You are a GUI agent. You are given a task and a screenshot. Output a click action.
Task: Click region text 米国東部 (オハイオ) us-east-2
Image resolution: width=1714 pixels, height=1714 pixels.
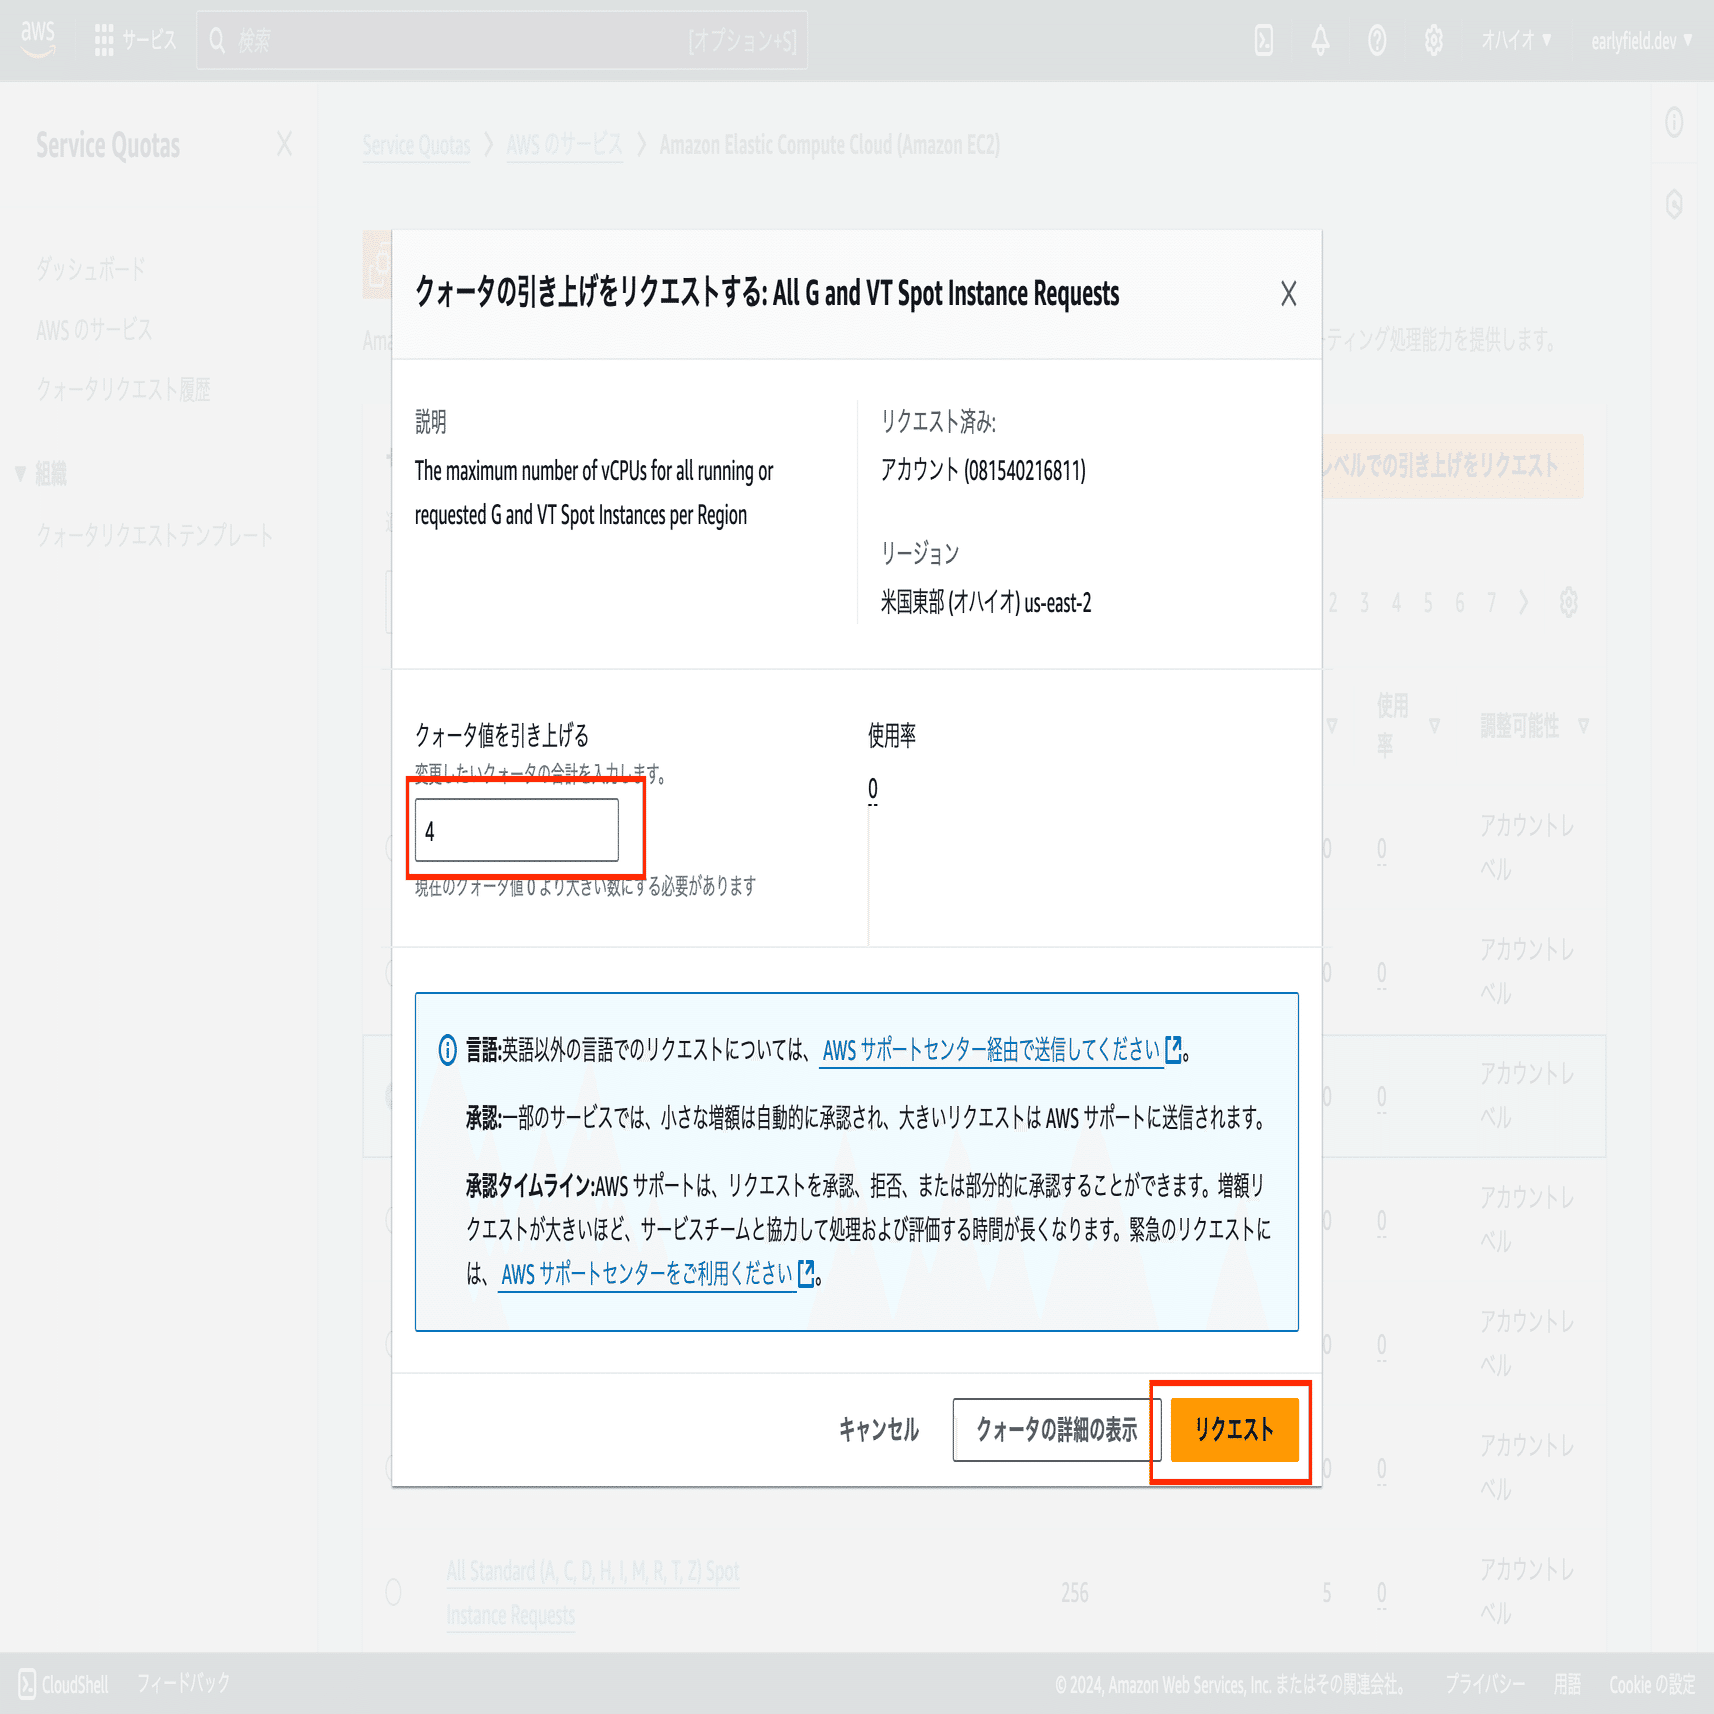(986, 603)
